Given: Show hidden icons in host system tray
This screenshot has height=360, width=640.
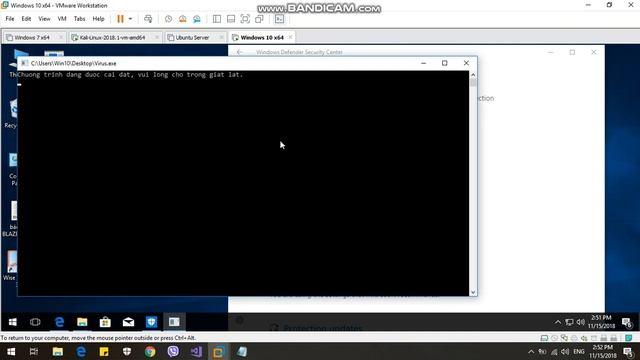Looking at the screenshot, I should click(531, 352).
